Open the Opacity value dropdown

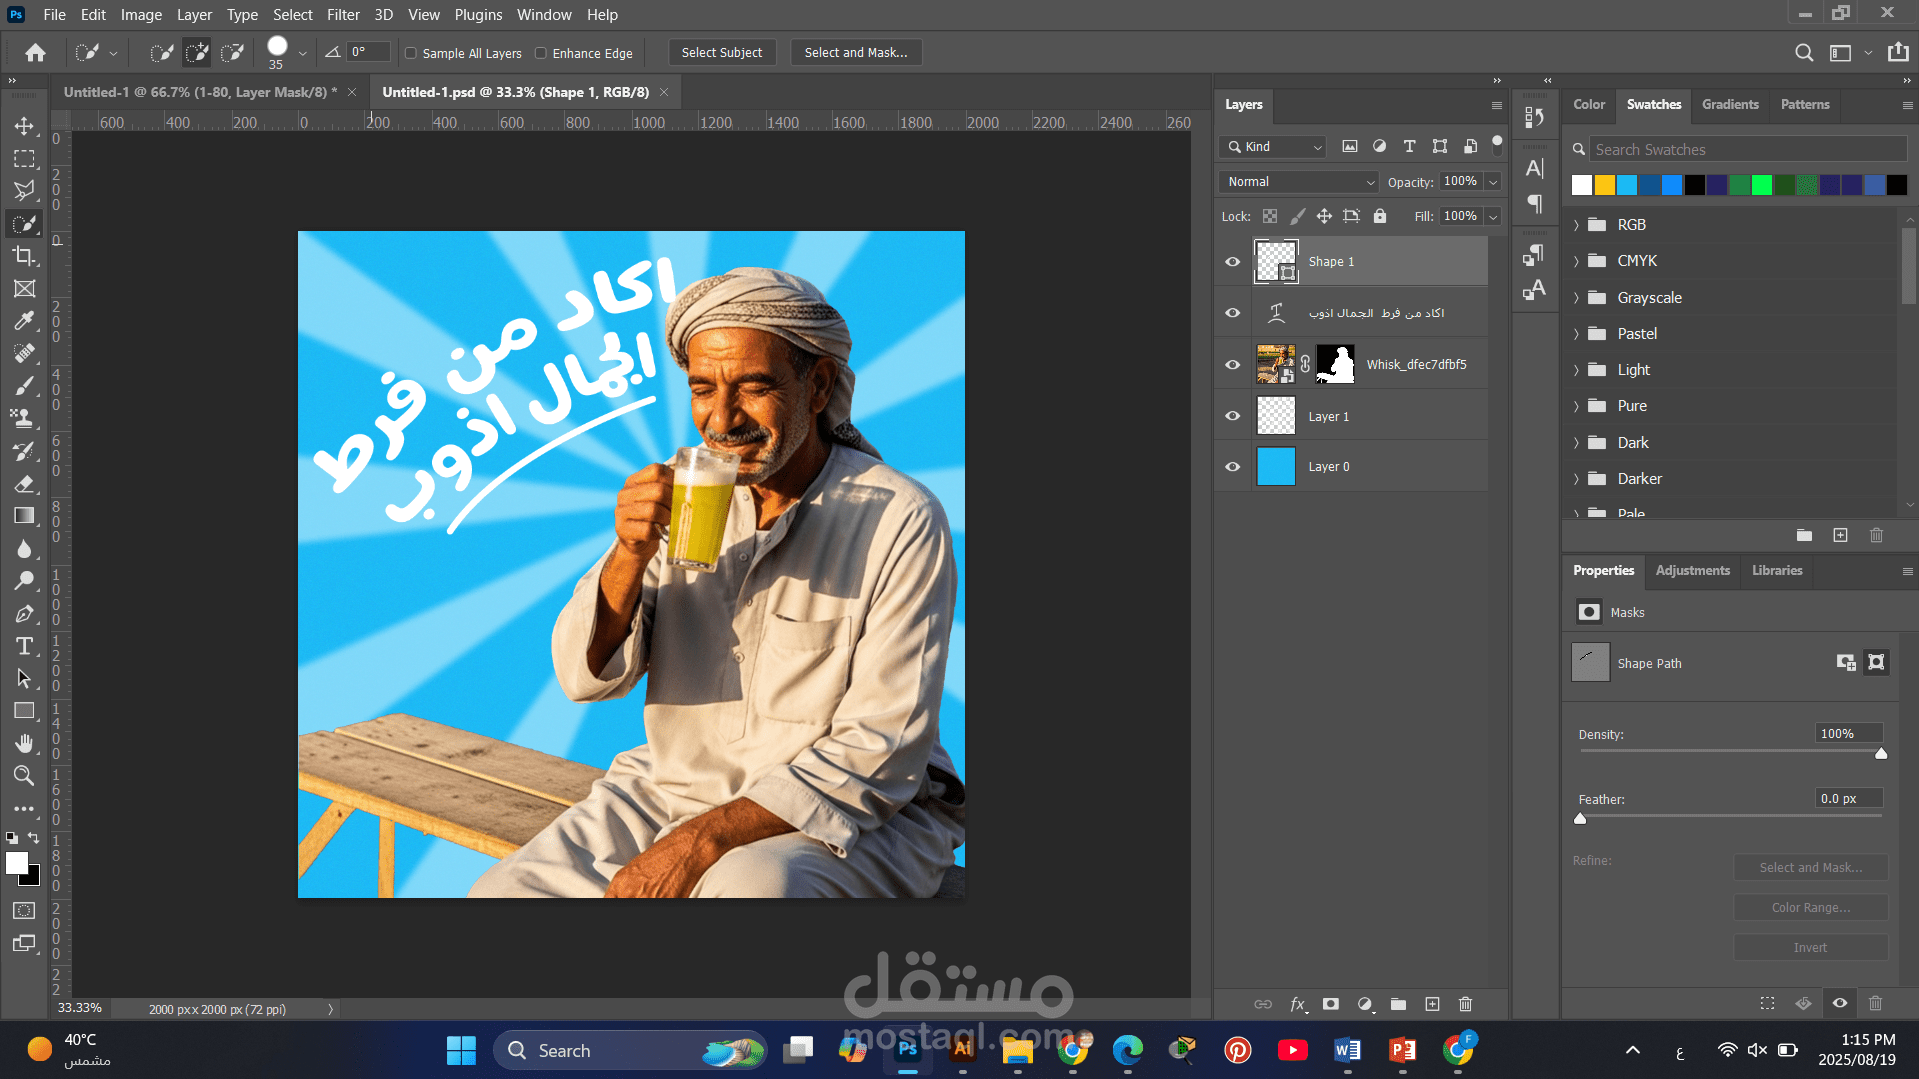click(1492, 182)
